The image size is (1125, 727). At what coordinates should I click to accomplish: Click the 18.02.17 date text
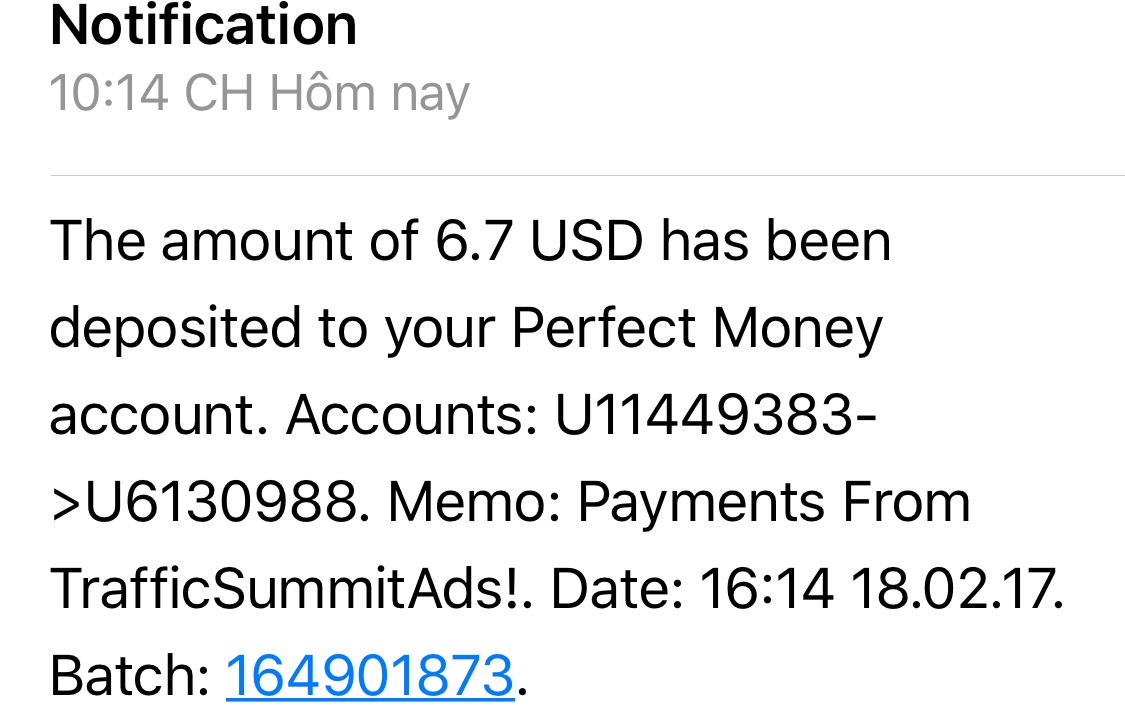957,590
